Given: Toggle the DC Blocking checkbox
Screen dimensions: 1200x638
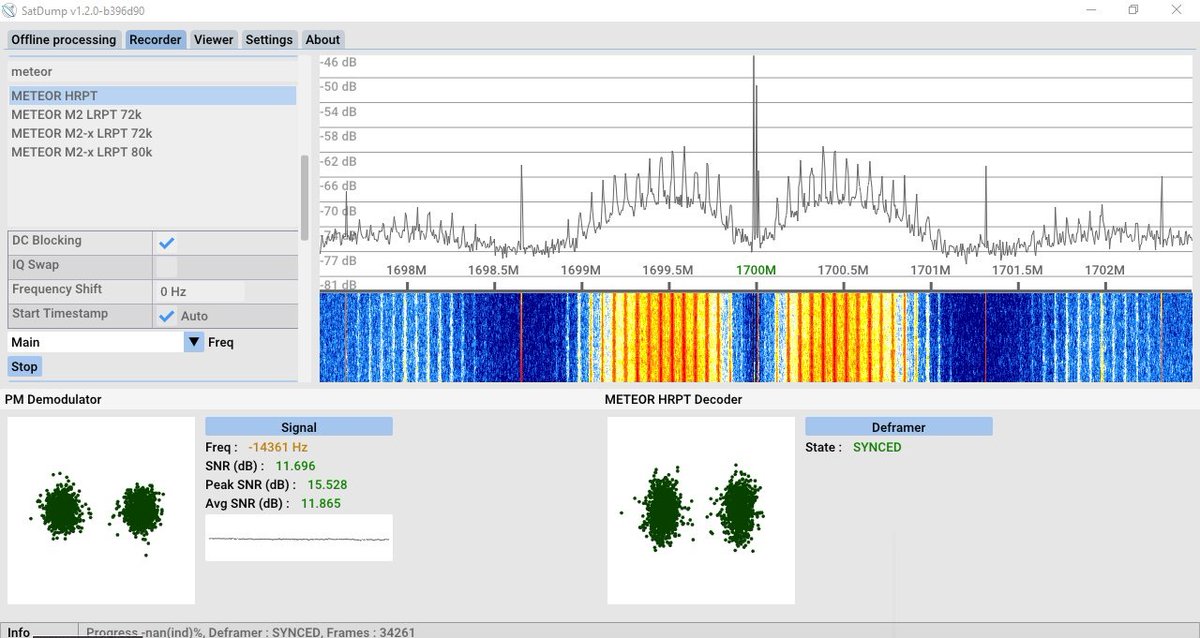Looking at the screenshot, I should click(167, 243).
